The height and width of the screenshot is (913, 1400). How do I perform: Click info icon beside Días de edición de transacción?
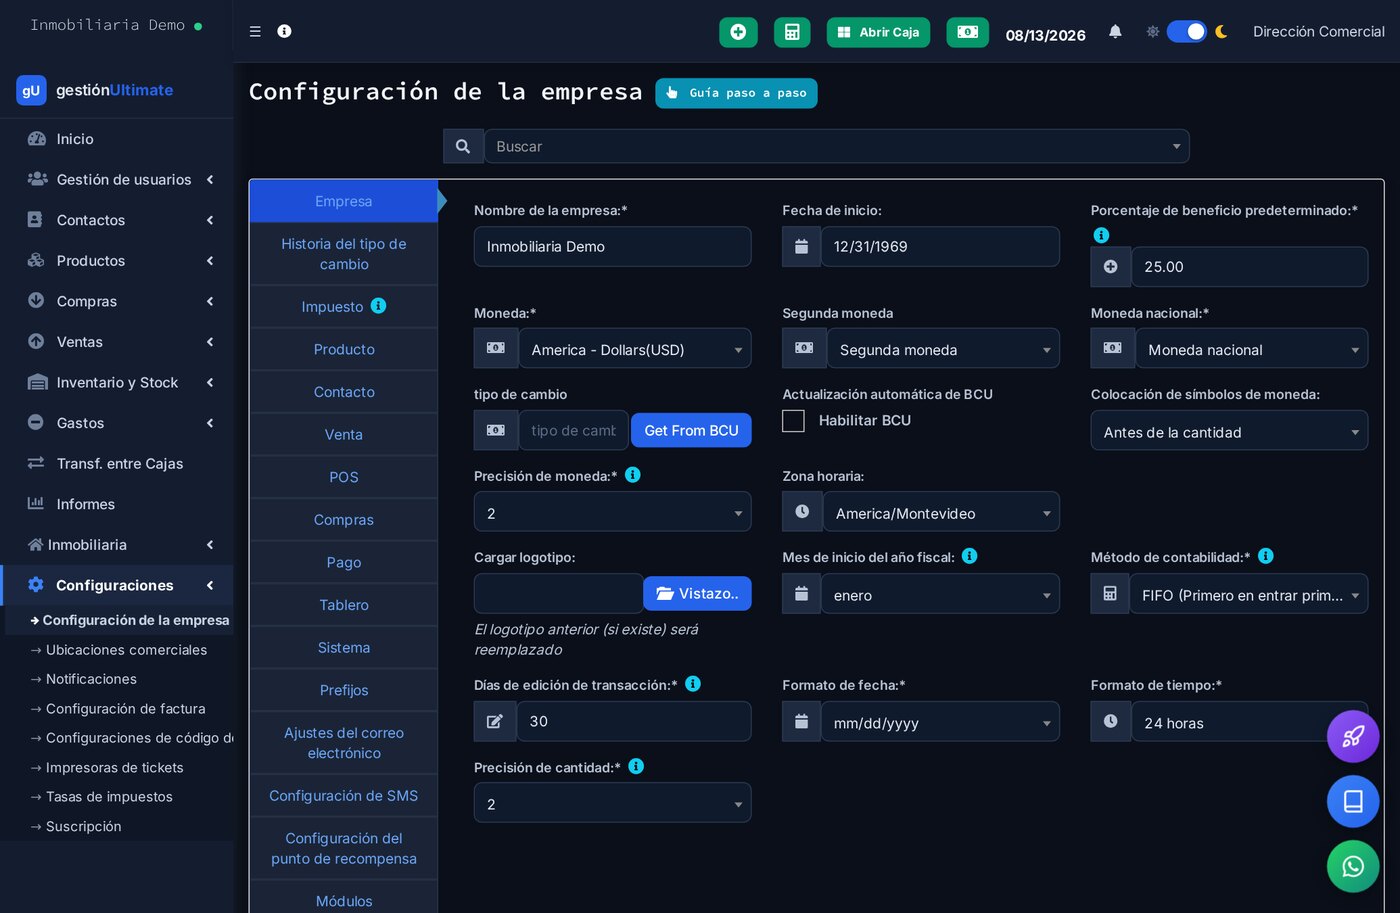[x=693, y=684]
